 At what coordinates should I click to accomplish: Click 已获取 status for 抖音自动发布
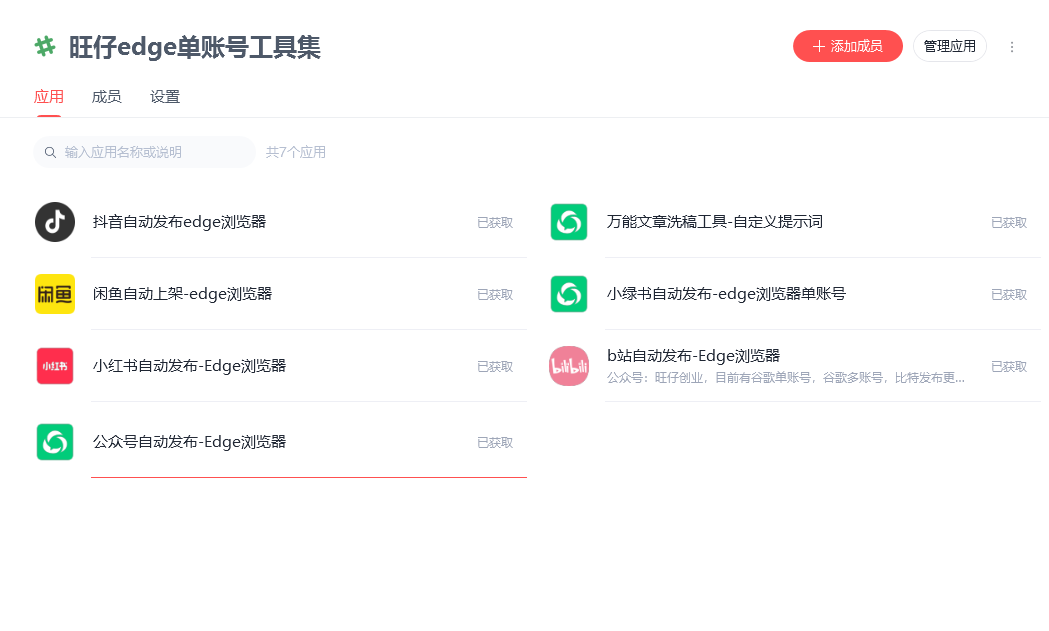495,223
